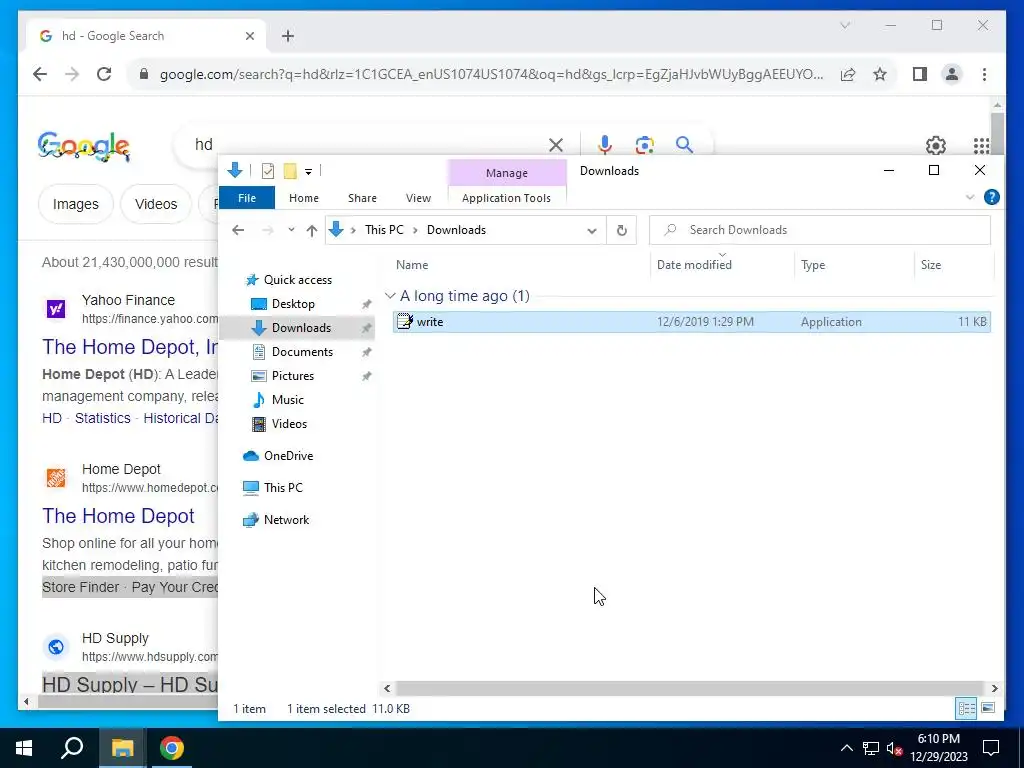Open the Chrome profile avatar menu

click(952, 74)
